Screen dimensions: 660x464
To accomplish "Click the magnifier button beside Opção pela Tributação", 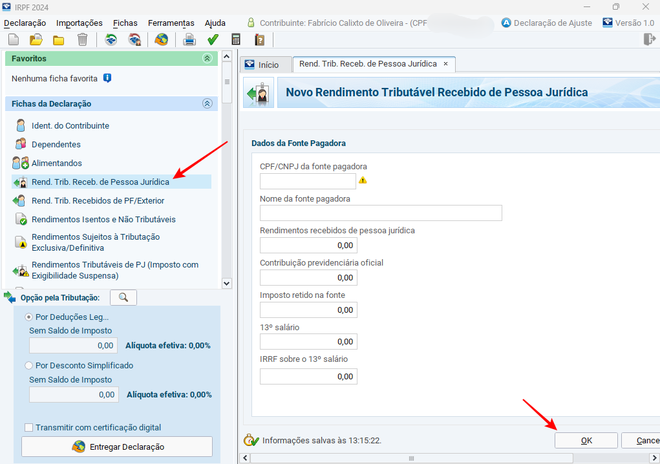I will [x=123, y=298].
